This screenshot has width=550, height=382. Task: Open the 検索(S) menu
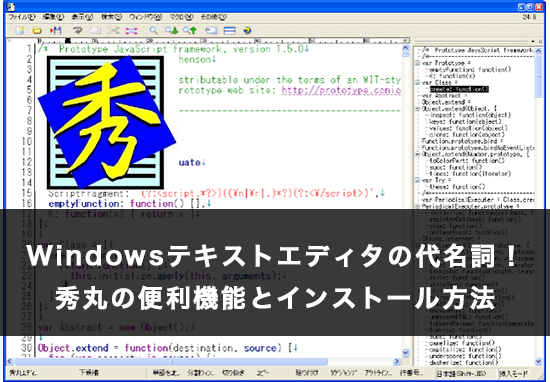[x=112, y=17]
